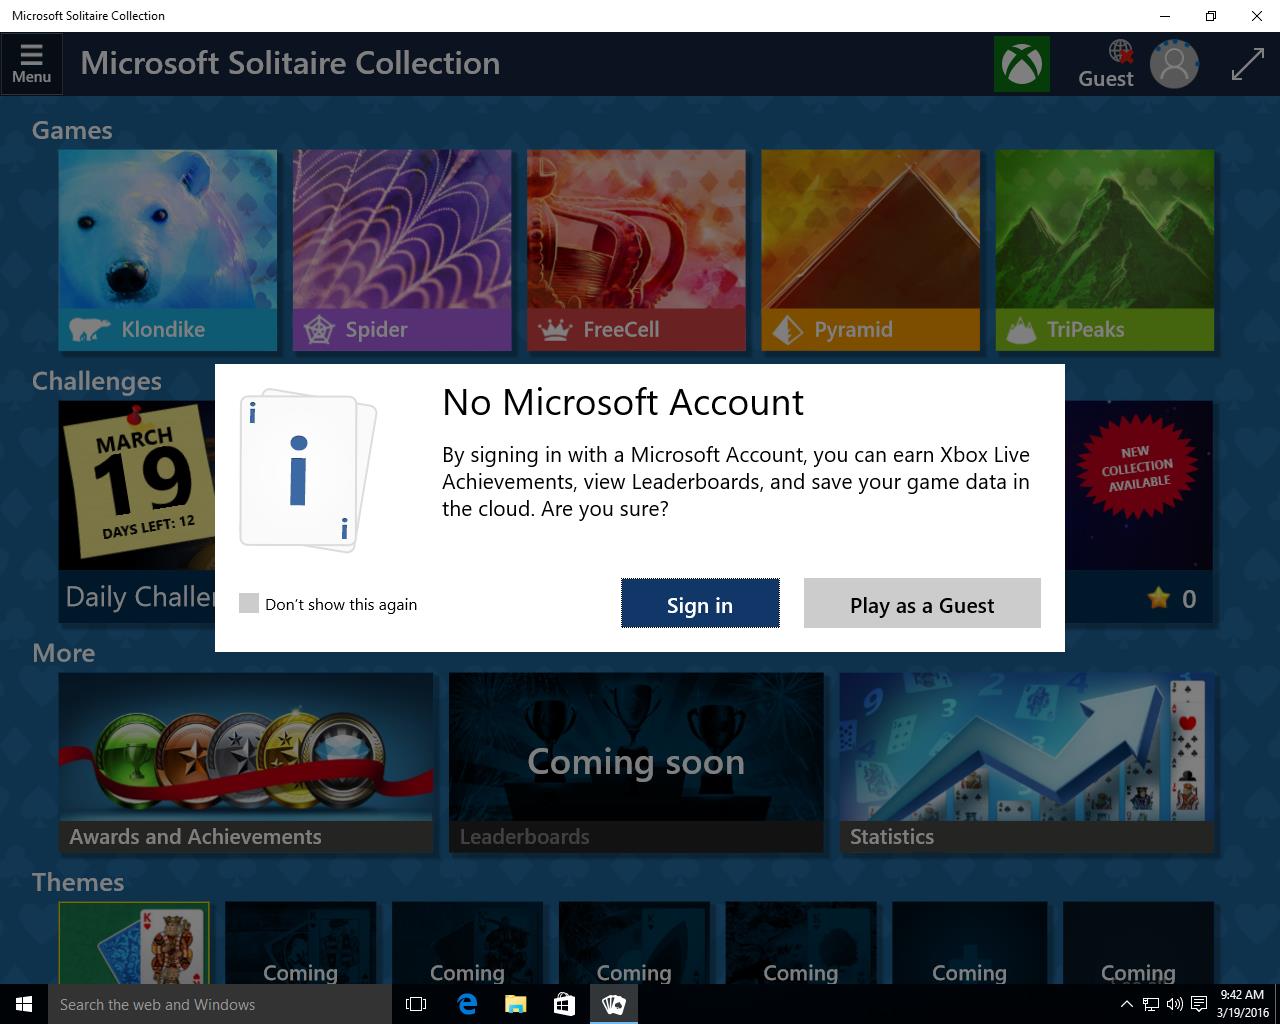
Task: Click the Sign in button
Action: point(700,604)
